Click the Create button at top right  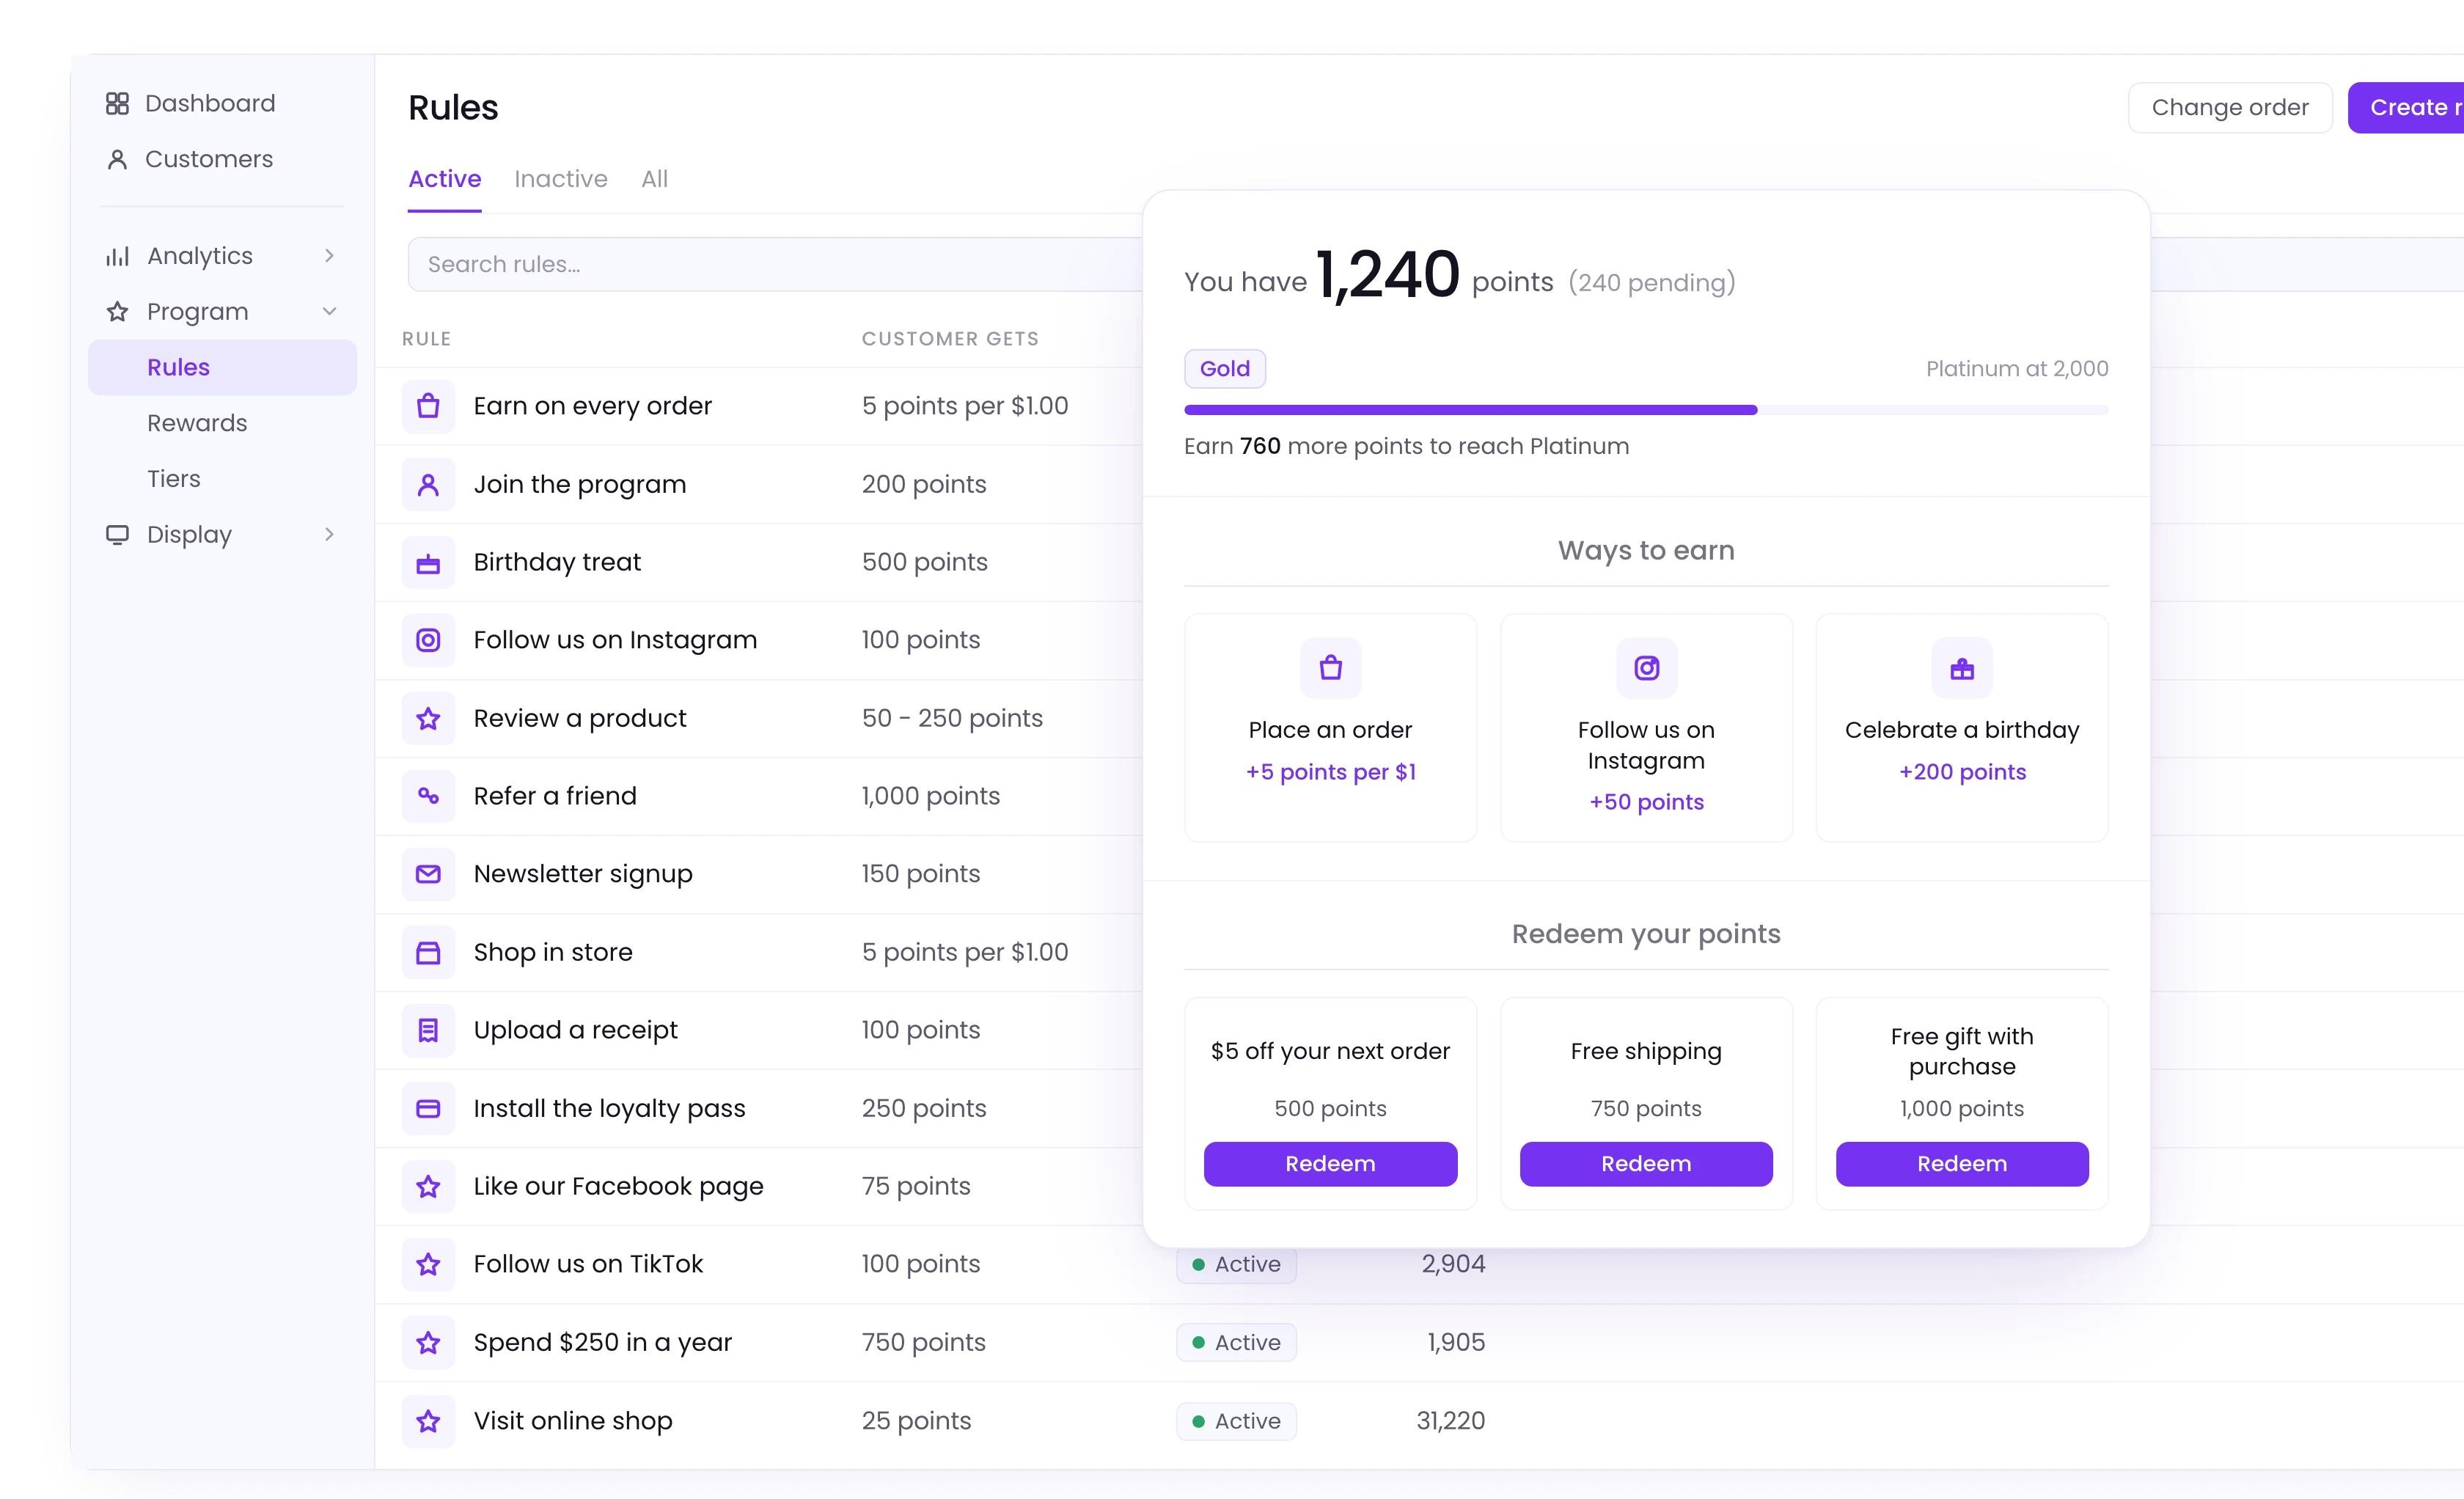[x=2406, y=107]
